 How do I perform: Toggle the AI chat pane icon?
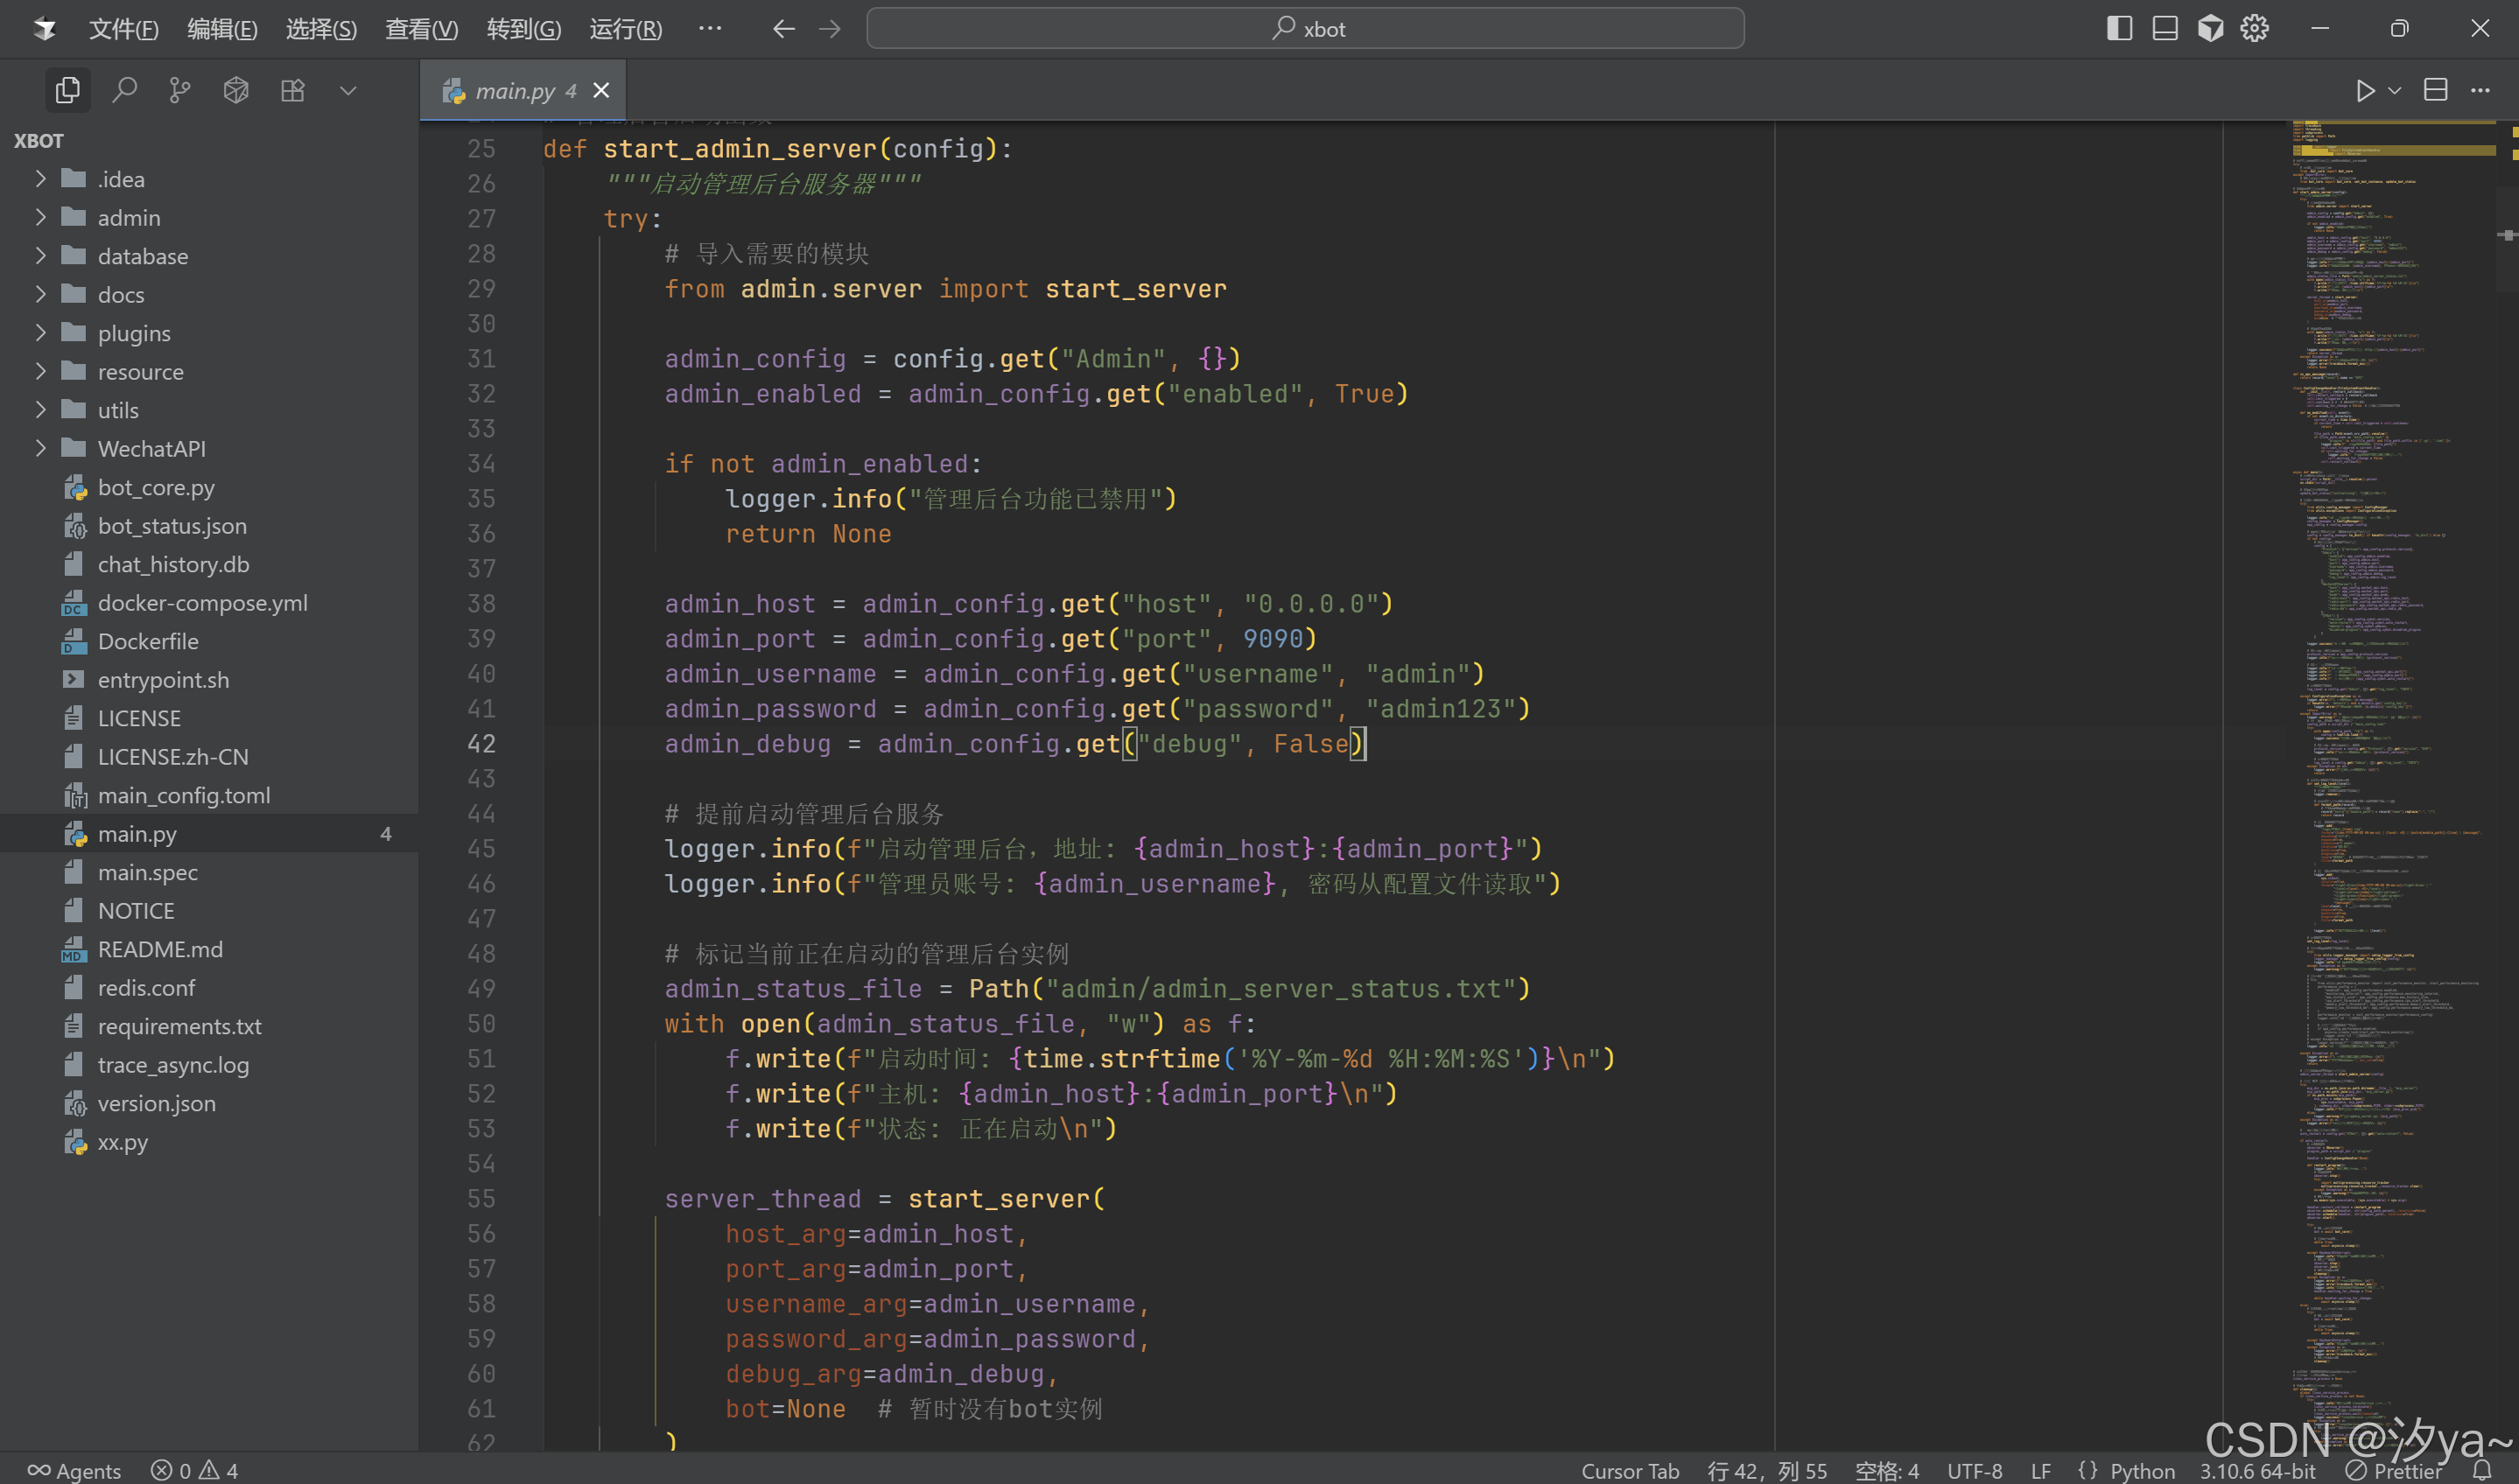pos(2211,28)
